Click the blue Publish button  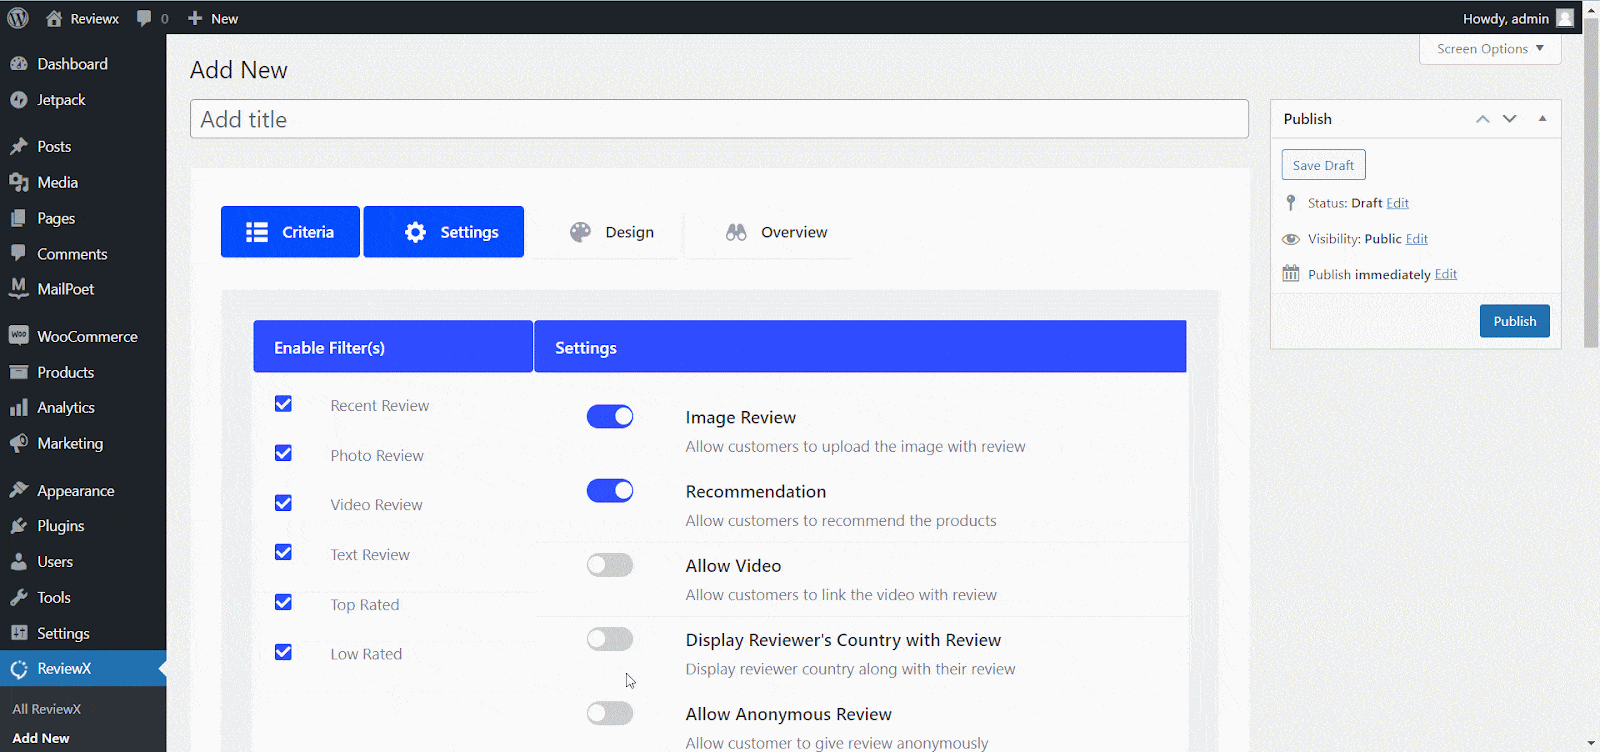pyautogui.click(x=1514, y=321)
